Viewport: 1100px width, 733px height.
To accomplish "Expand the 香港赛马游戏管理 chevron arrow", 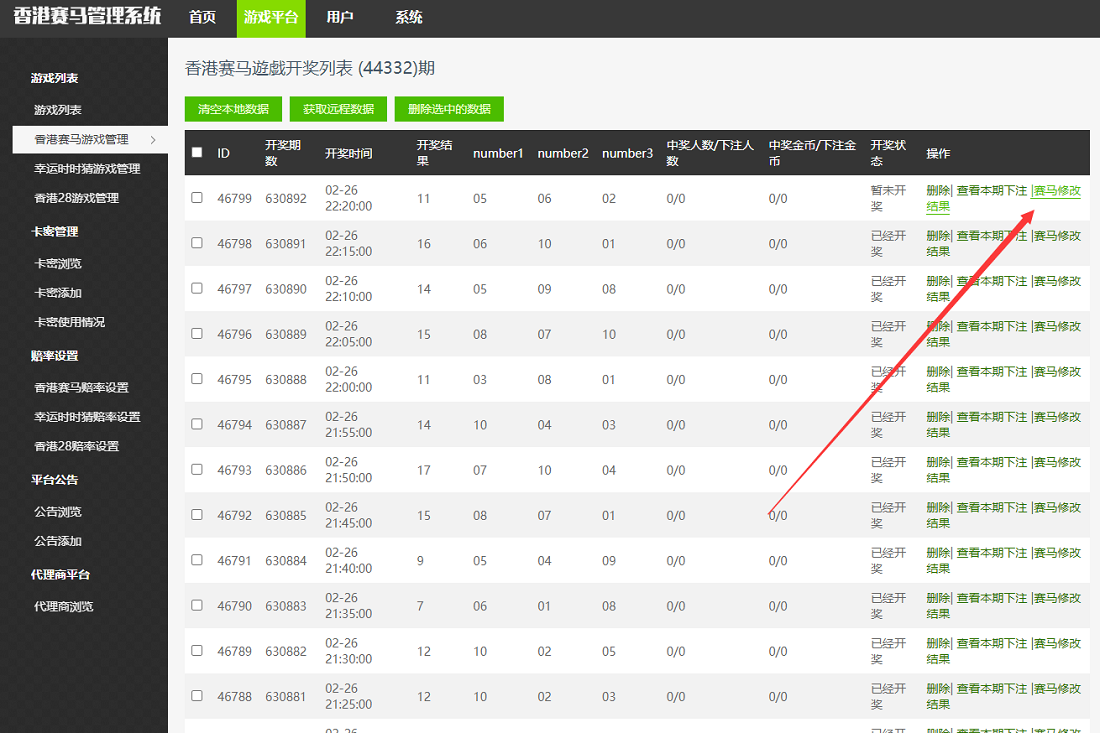I will click(152, 140).
